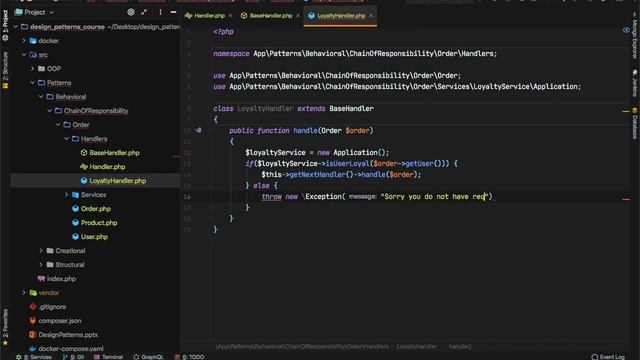Image resolution: width=640 pixels, height=360 pixels.
Task: Open User.php file in tree
Action: pos(94,237)
